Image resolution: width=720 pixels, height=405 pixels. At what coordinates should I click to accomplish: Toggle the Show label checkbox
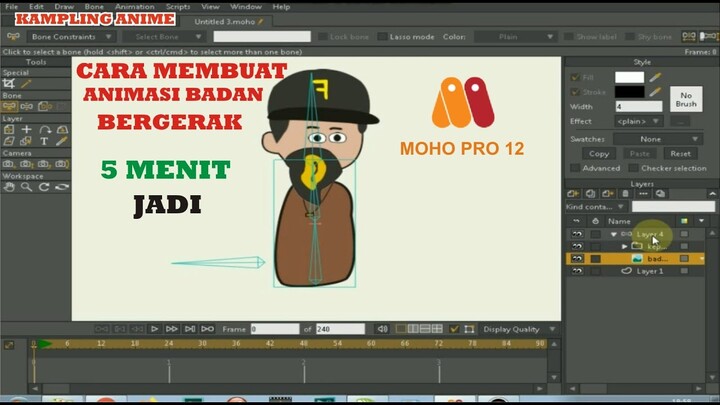pos(568,37)
